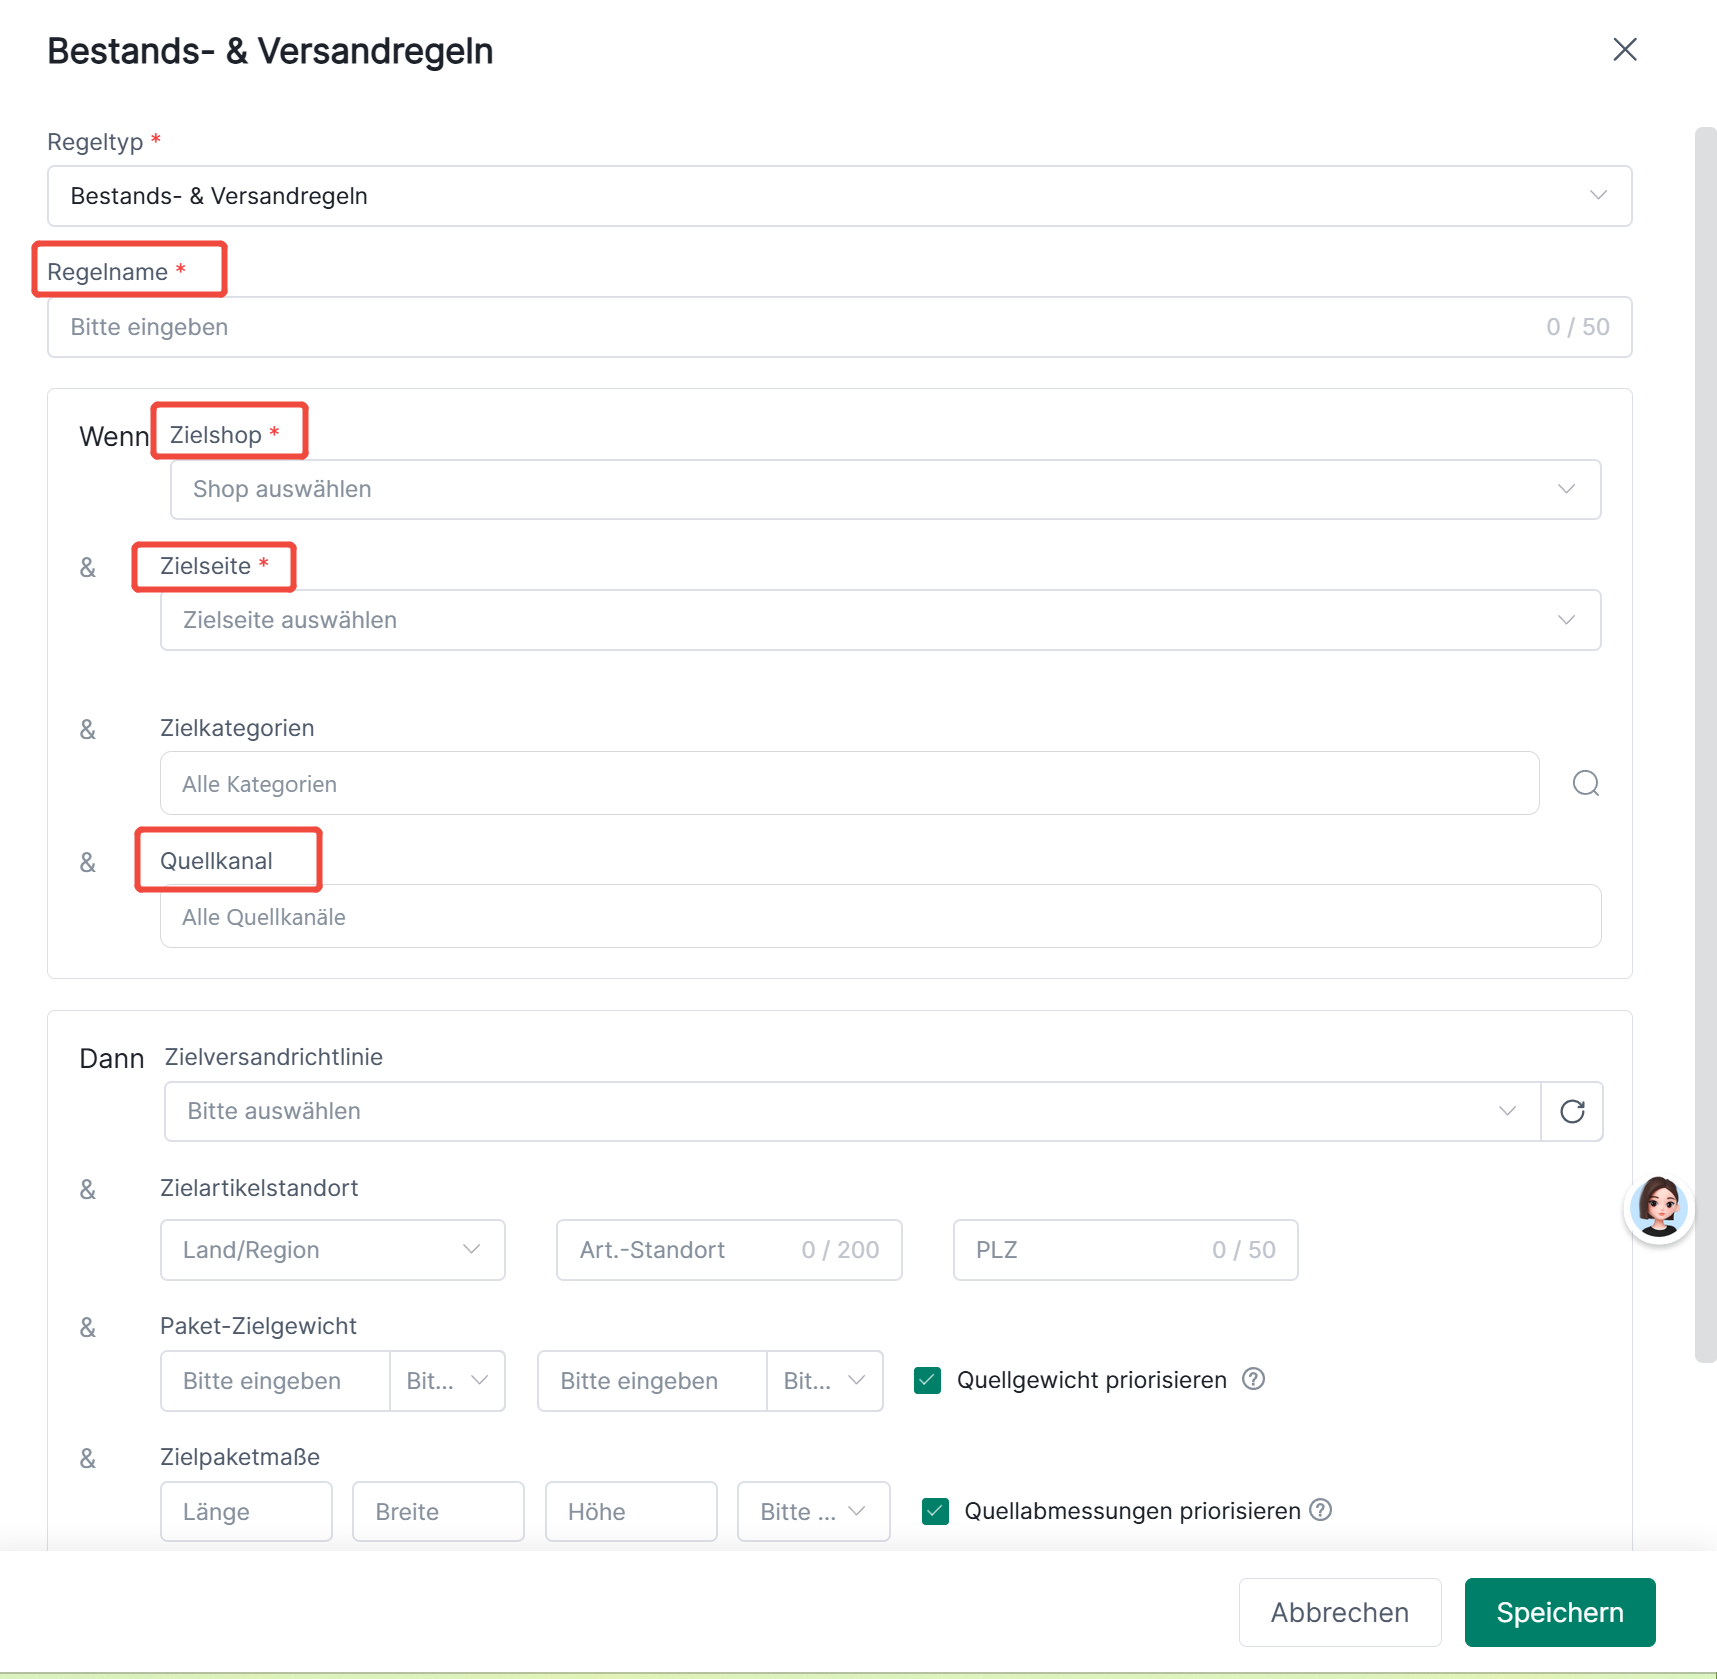Expand the Shop auswählen dropdown
The image size is (1717, 1679).
tap(885, 489)
